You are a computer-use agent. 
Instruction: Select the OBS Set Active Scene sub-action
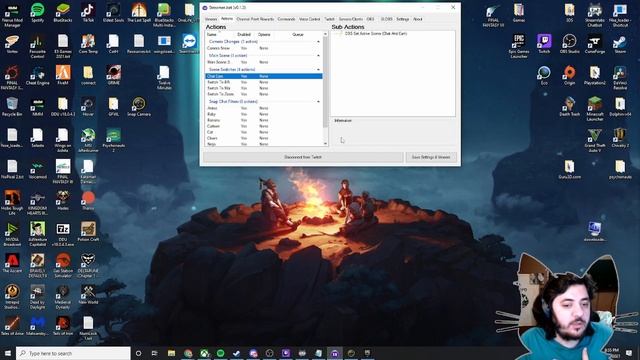tap(376, 34)
